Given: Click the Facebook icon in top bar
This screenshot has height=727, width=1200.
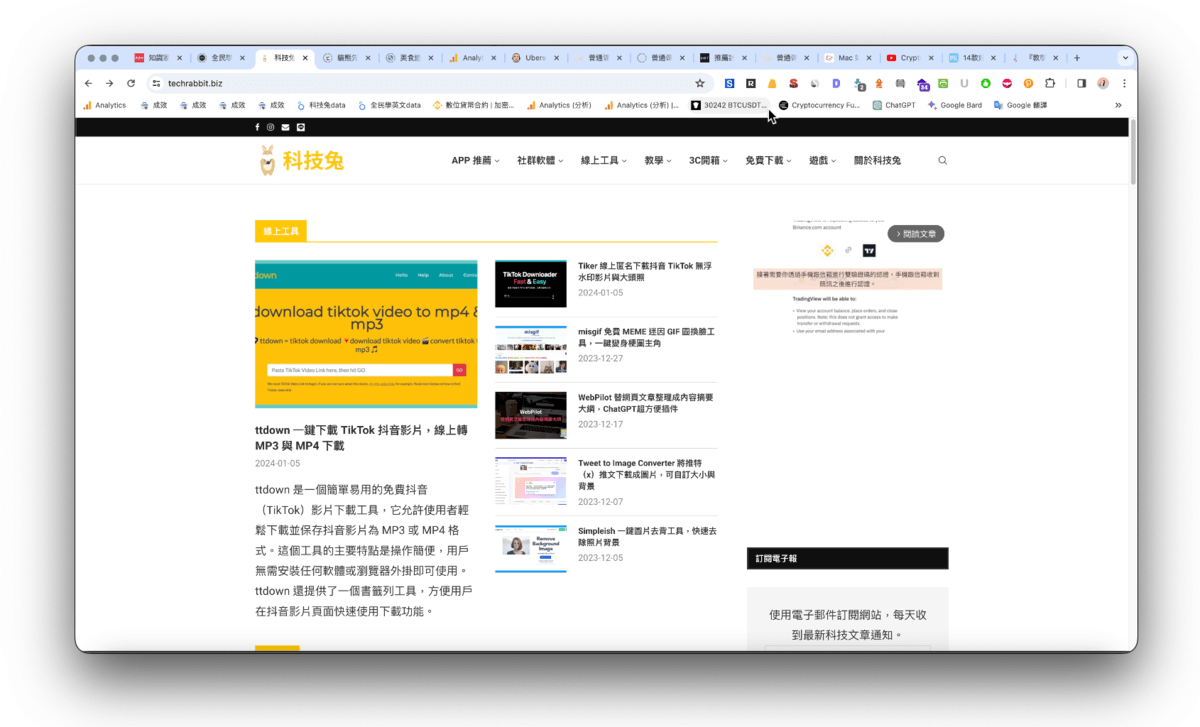Looking at the screenshot, I should (x=257, y=127).
